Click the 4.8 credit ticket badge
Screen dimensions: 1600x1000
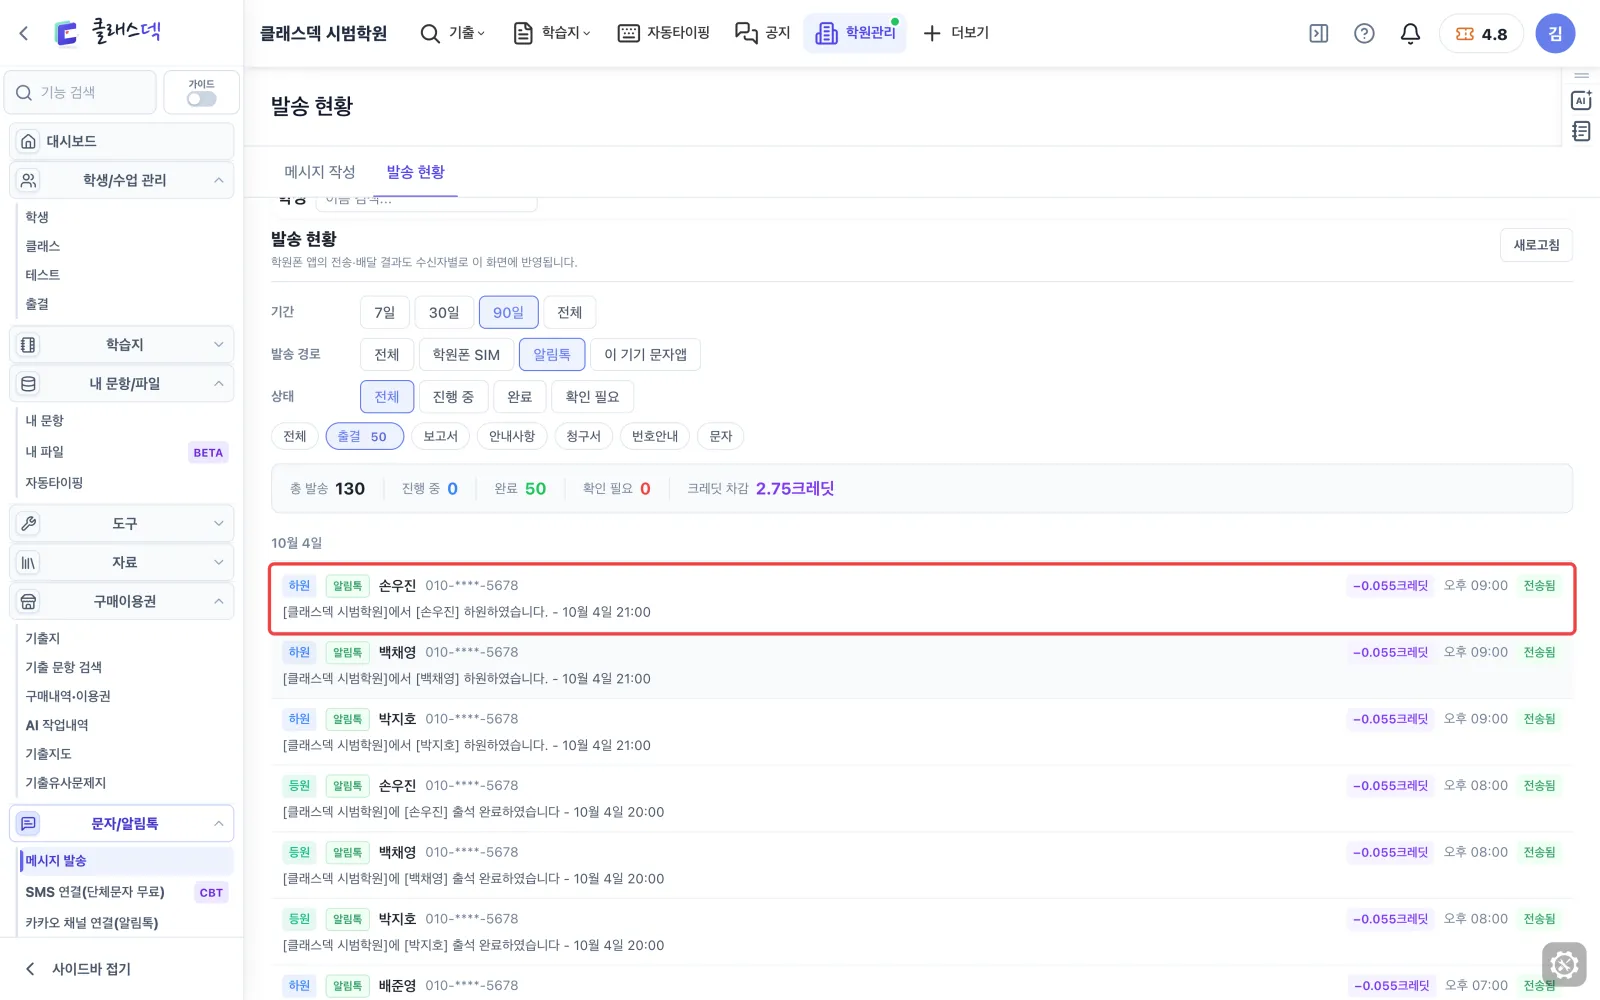pyautogui.click(x=1481, y=33)
